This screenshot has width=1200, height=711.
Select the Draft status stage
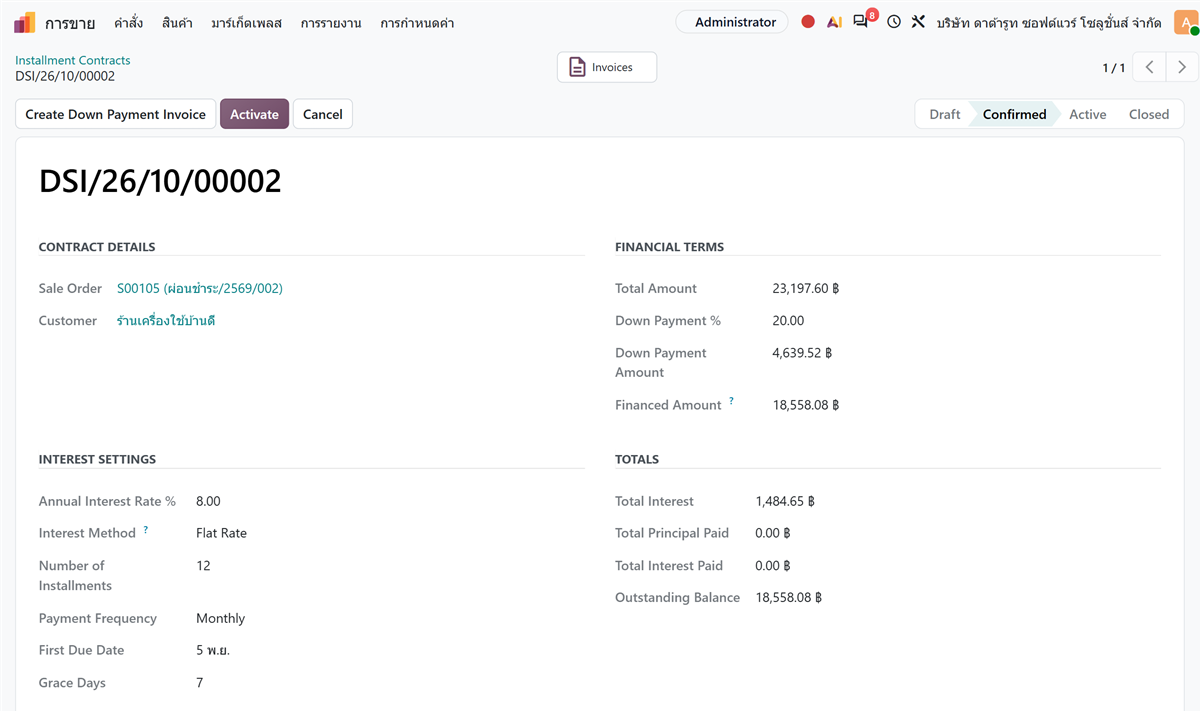(944, 114)
